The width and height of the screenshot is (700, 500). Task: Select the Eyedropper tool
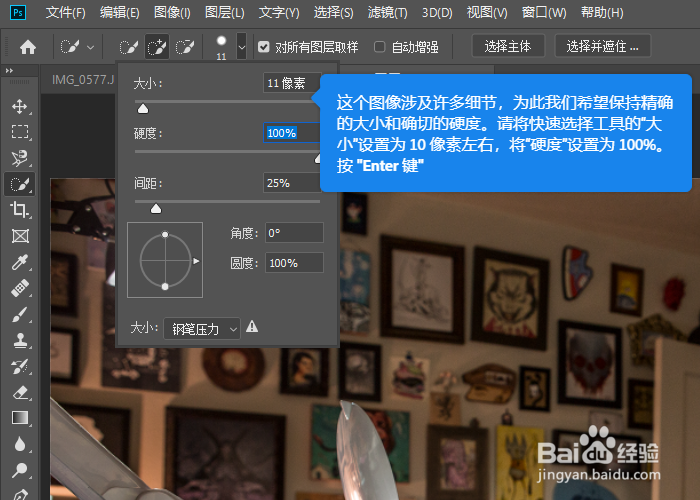click(20, 262)
